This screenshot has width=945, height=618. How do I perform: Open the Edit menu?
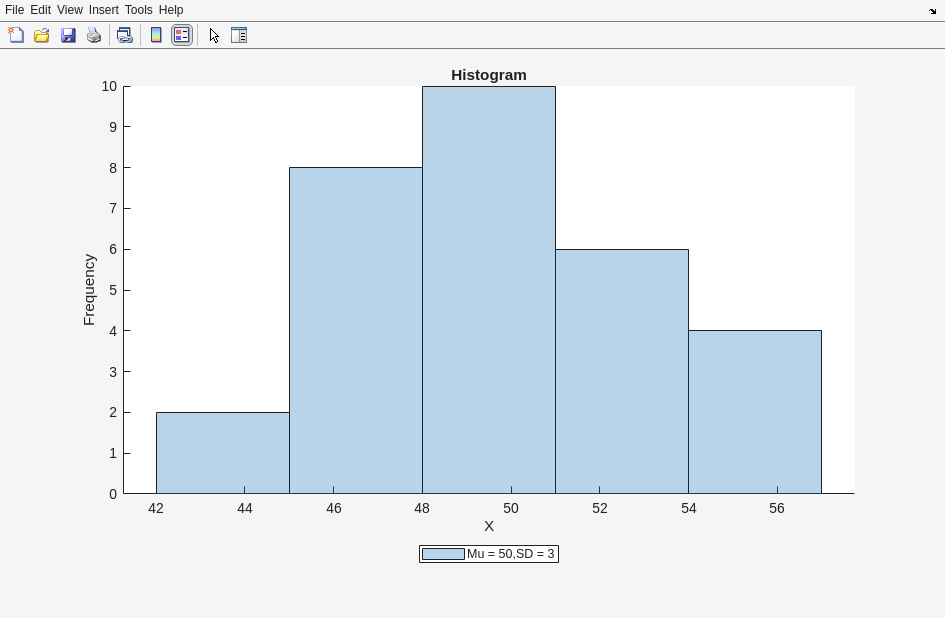point(40,10)
